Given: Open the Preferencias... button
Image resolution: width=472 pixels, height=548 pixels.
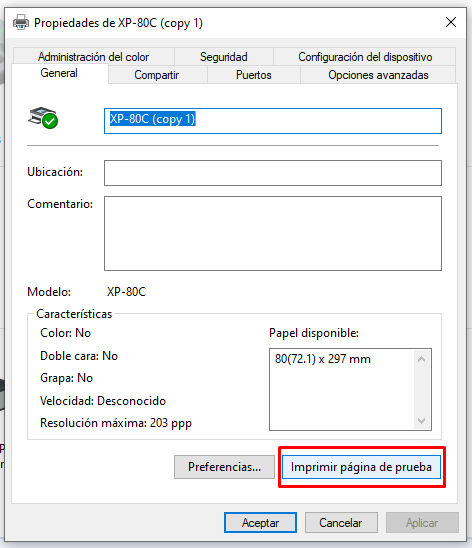Looking at the screenshot, I should coord(224,467).
